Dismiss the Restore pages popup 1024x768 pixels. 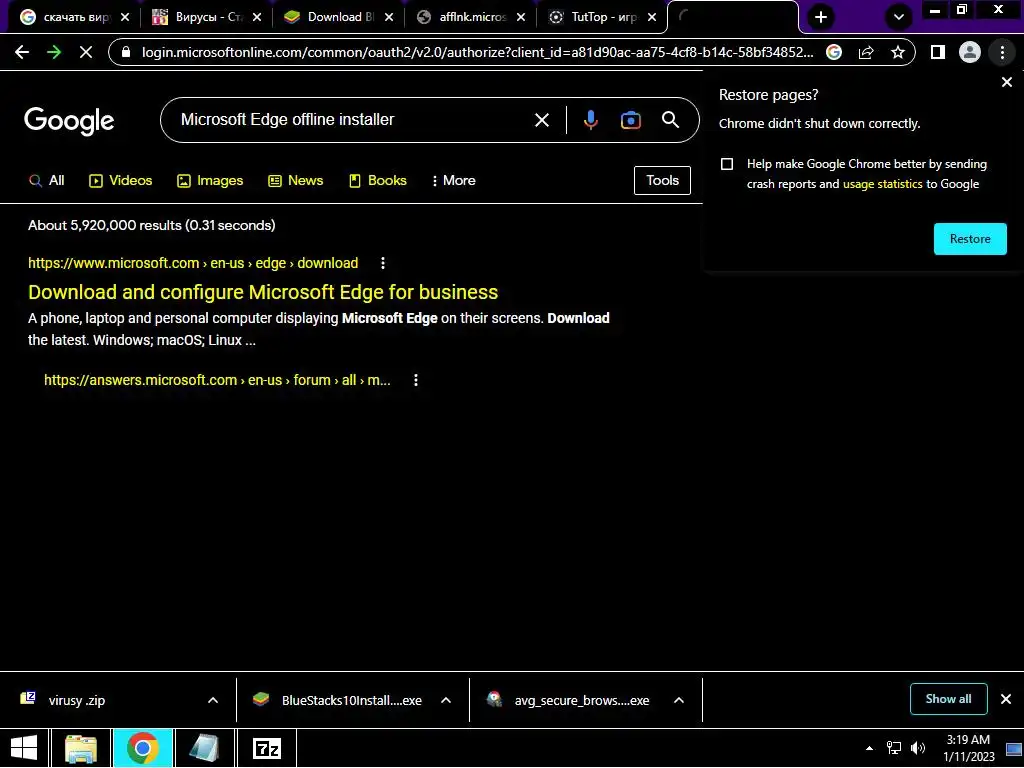click(1006, 82)
